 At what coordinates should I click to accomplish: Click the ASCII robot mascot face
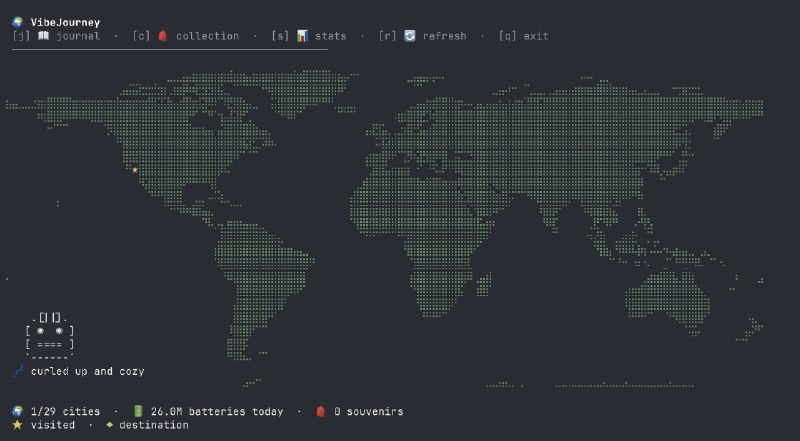click(x=50, y=330)
